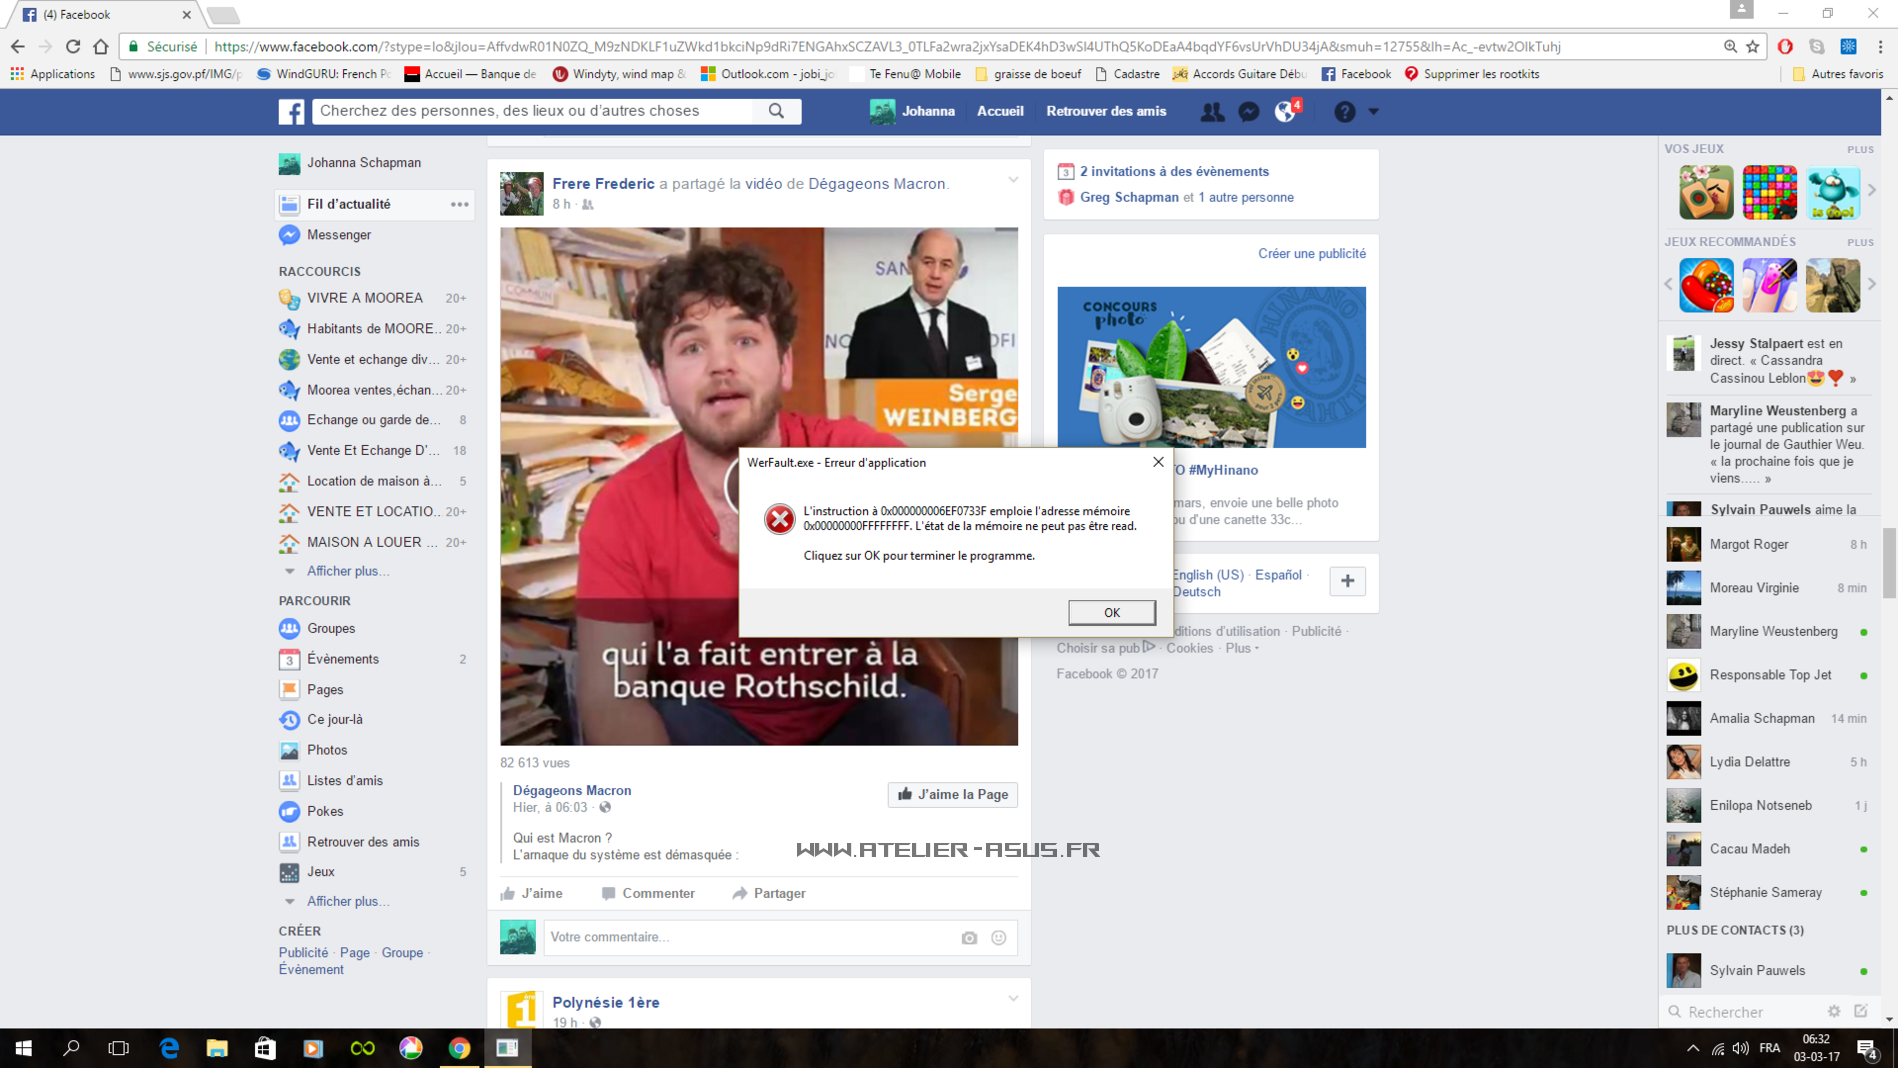This screenshot has width=1898, height=1068.
Task: Open account dropdown arrow in top bar
Action: [1374, 112]
